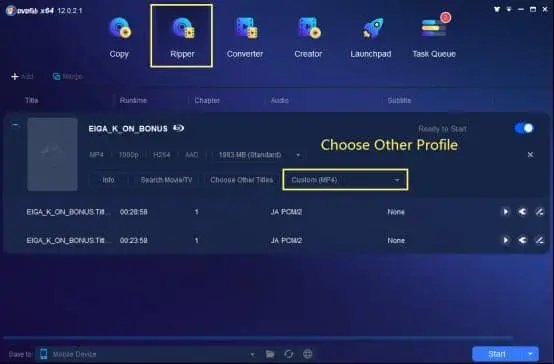Click the Add source button
This screenshot has height=364, width=554.
click(x=22, y=76)
